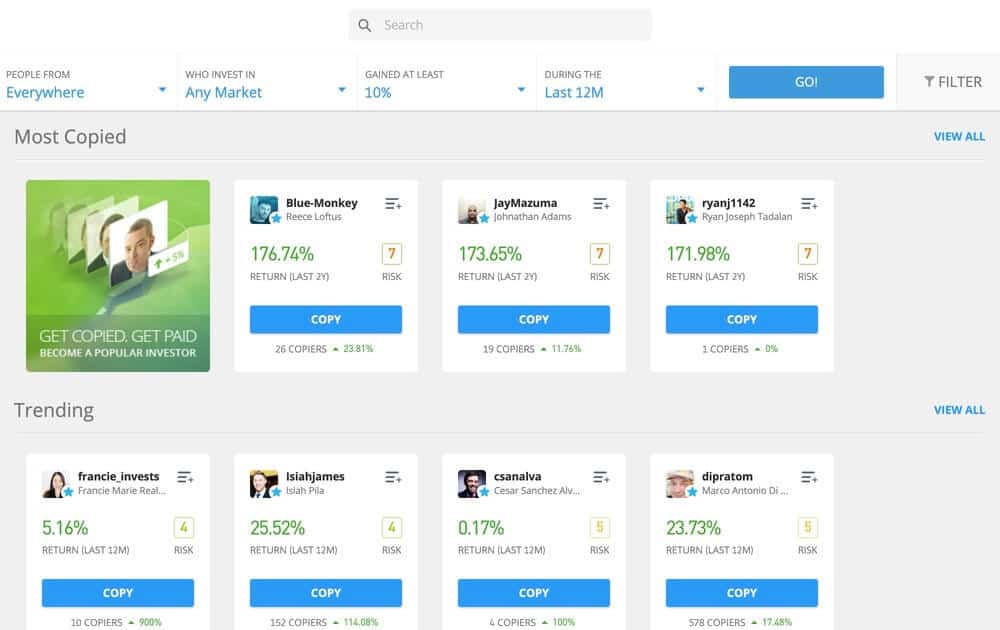Click the 173.65% return value
This screenshot has height=630, width=1000.
pos(490,254)
